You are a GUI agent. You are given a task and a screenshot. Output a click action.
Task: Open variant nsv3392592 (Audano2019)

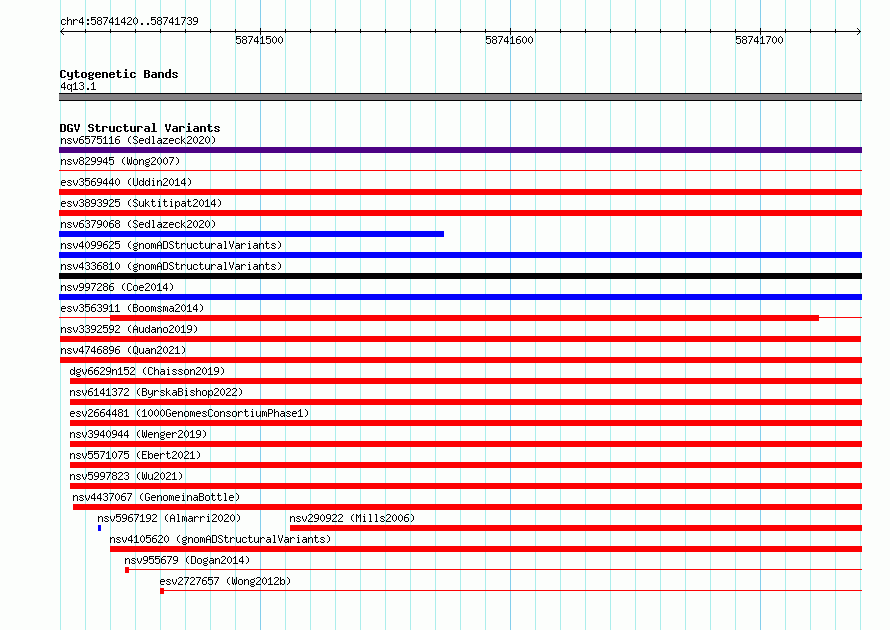pos(129,329)
